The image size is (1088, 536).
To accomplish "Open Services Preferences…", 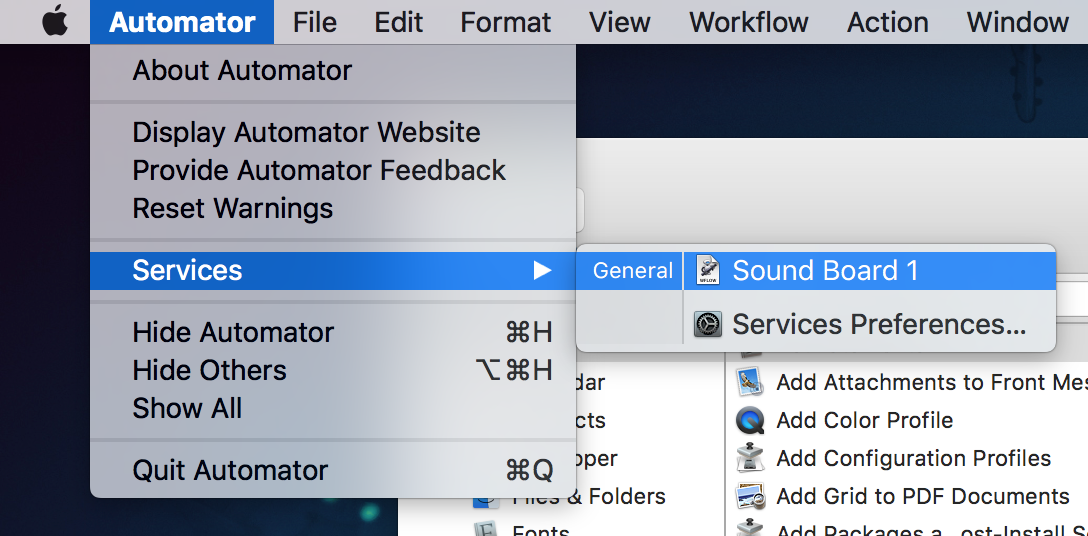I will click(869, 324).
